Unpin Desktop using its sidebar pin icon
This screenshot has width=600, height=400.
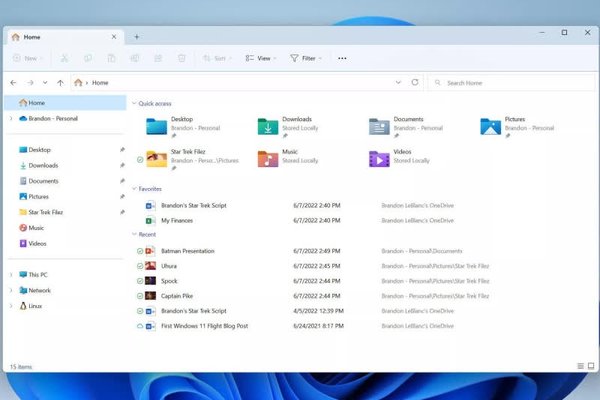pos(122,150)
